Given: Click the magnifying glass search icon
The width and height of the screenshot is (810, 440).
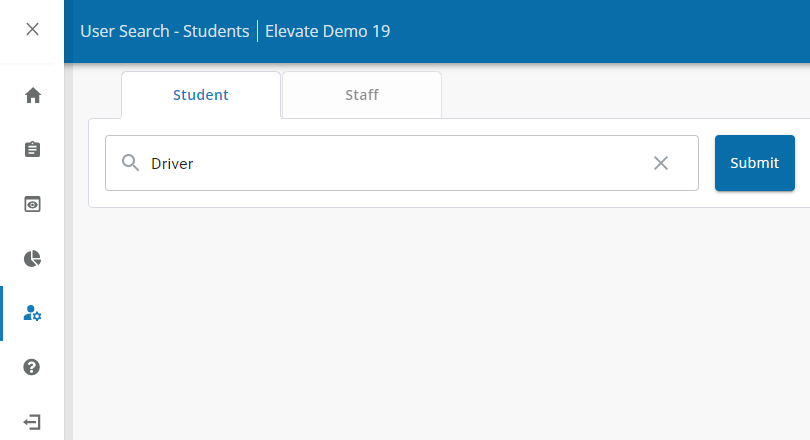Looking at the screenshot, I should point(130,163).
